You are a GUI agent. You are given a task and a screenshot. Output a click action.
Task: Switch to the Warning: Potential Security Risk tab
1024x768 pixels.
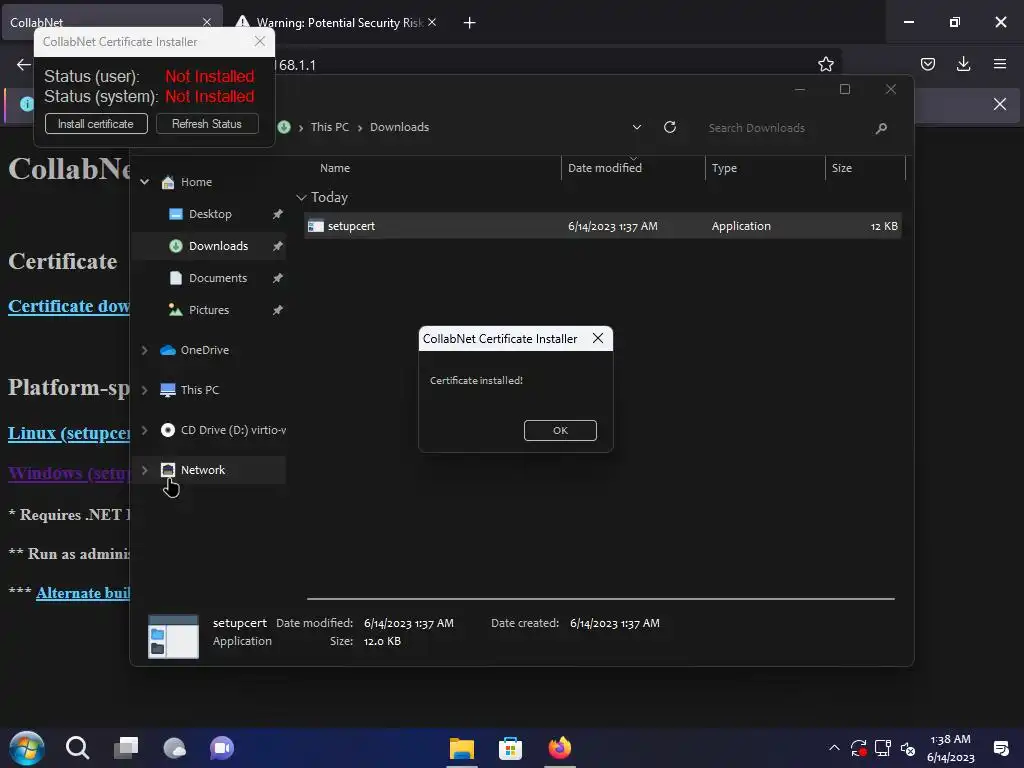coord(330,23)
